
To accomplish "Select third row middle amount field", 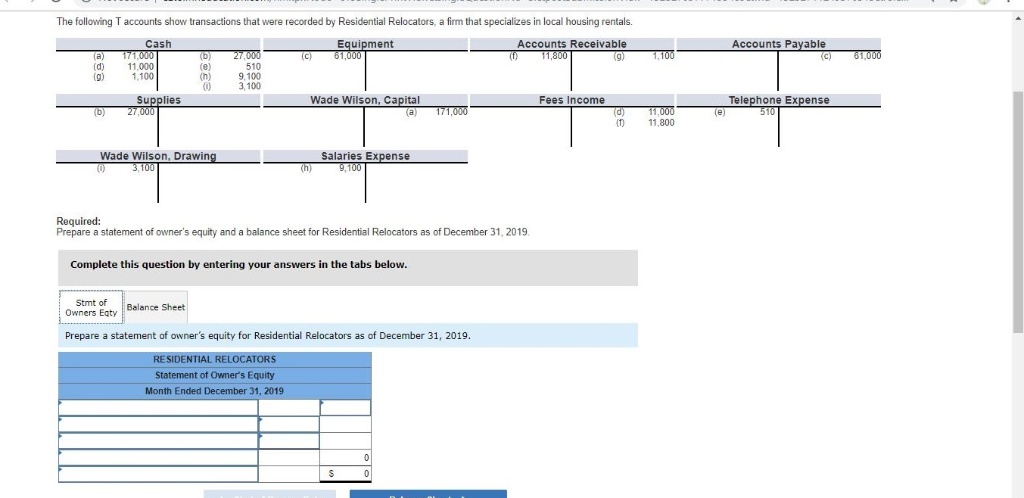I will click(289, 441).
